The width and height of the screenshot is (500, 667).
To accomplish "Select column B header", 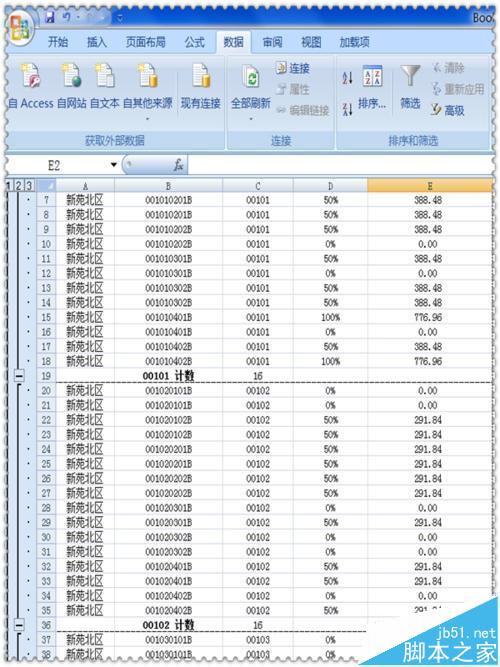I will tap(169, 185).
